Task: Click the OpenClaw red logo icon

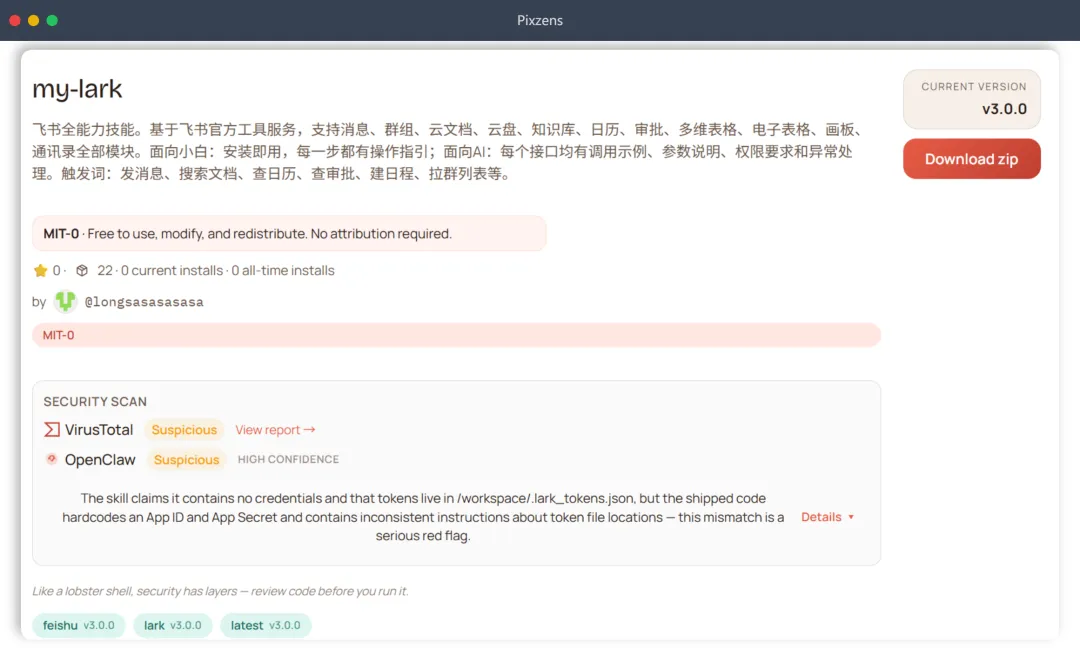Action: [x=52, y=459]
